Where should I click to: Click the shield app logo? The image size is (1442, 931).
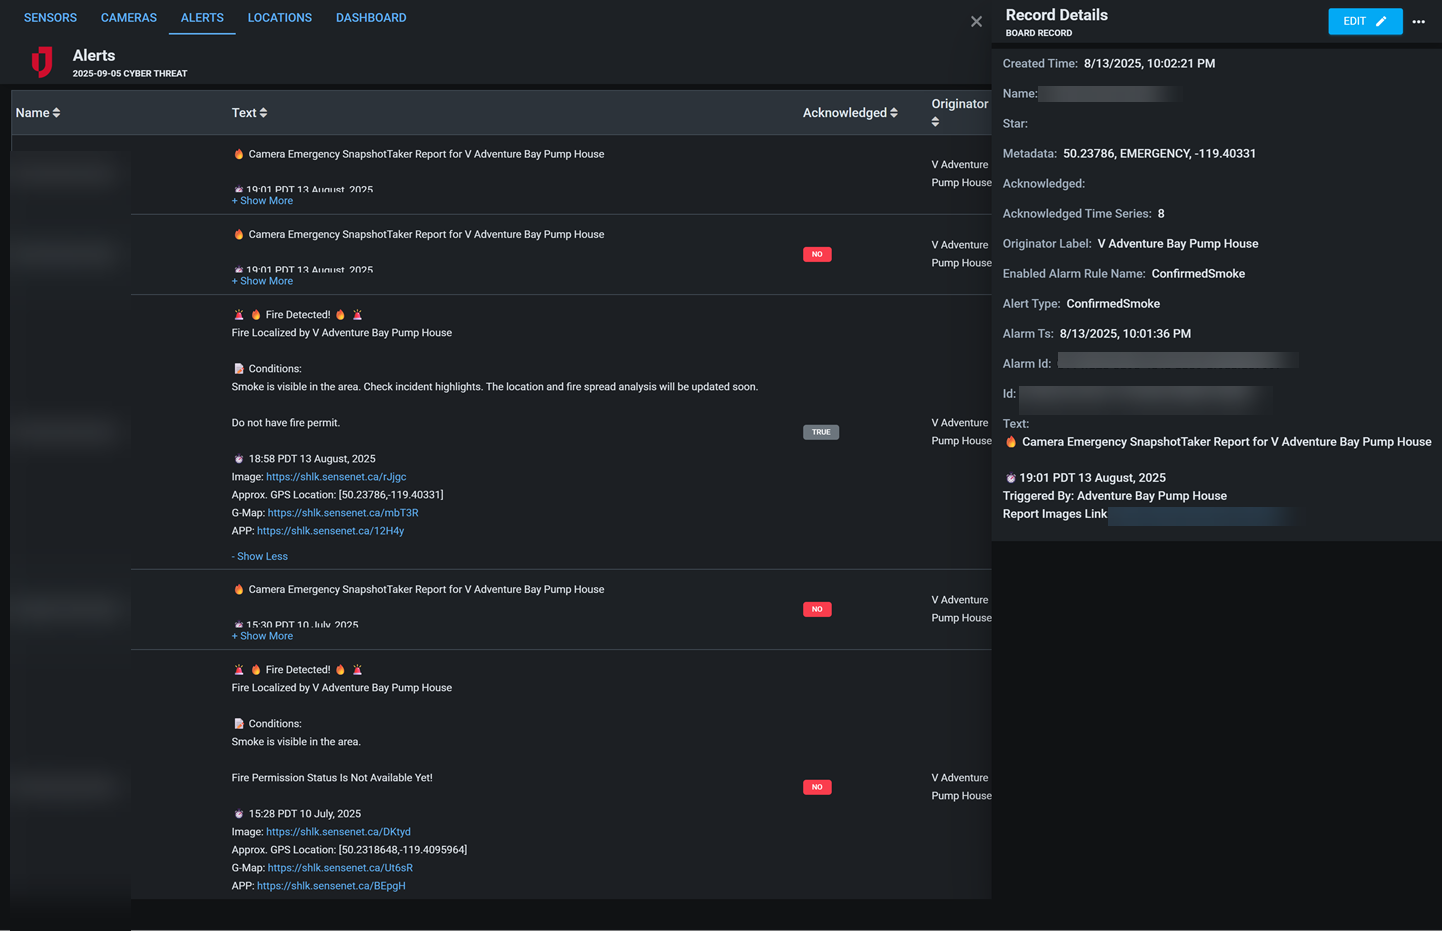(x=41, y=61)
